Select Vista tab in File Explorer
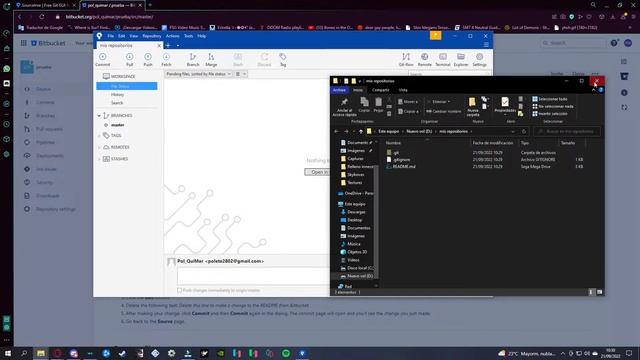640x360 pixels. 403,90
